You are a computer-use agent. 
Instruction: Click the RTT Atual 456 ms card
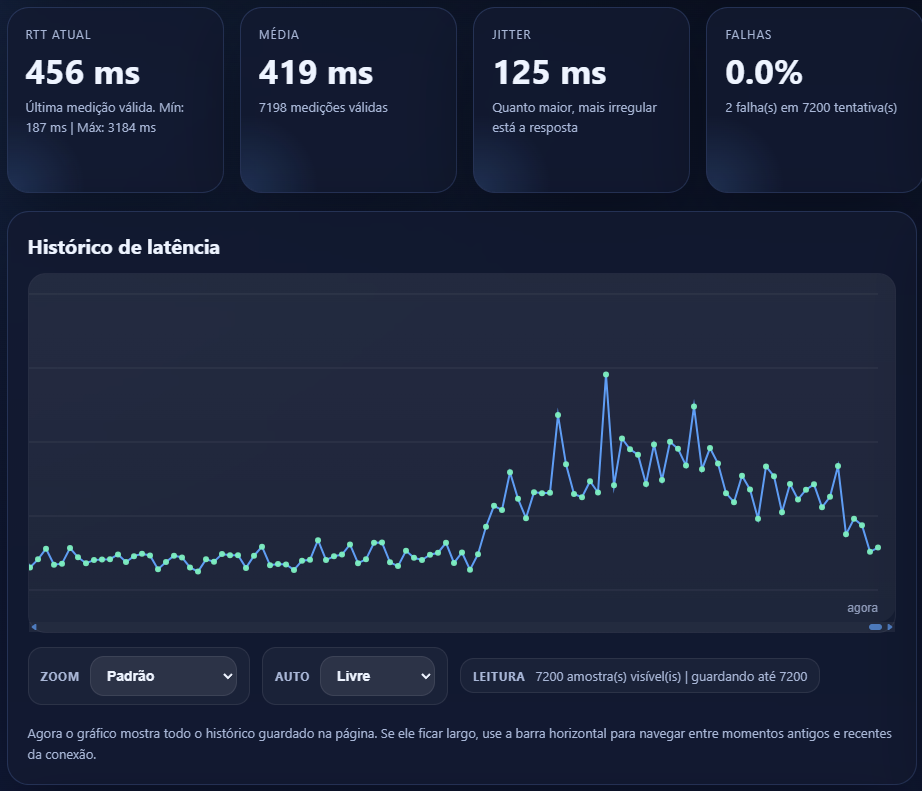click(x=115, y=100)
